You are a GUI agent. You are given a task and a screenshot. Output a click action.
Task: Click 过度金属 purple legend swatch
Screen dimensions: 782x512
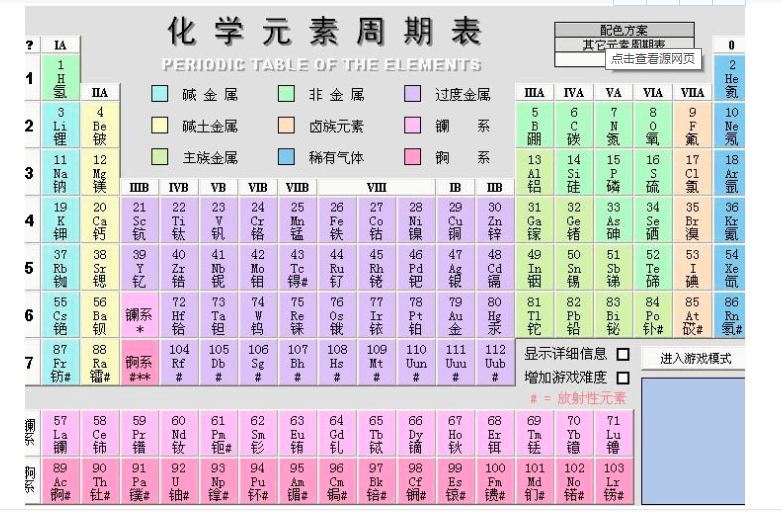412,94
